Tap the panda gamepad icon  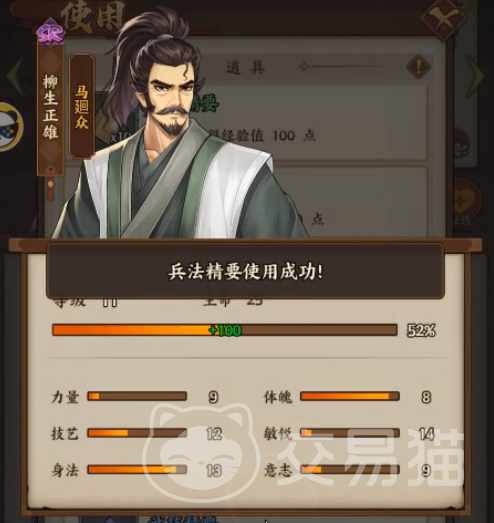coord(9,127)
